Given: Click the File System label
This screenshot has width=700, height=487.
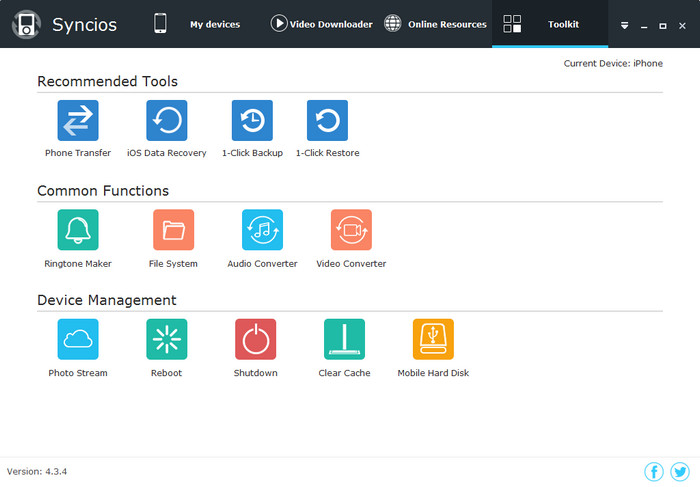Looking at the screenshot, I should tap(173, 264).
